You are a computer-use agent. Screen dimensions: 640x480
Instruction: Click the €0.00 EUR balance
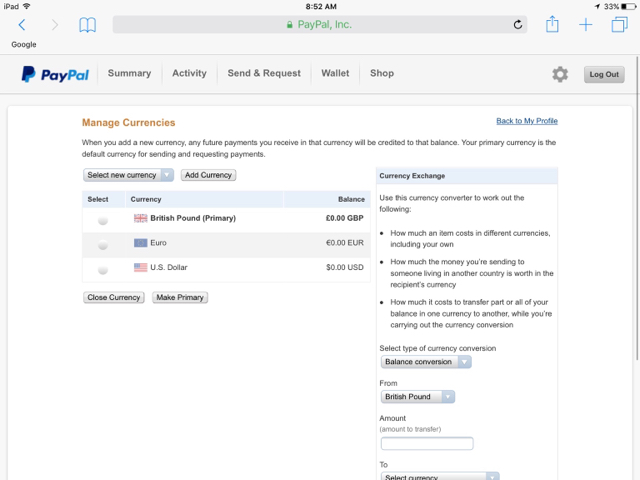344,243
